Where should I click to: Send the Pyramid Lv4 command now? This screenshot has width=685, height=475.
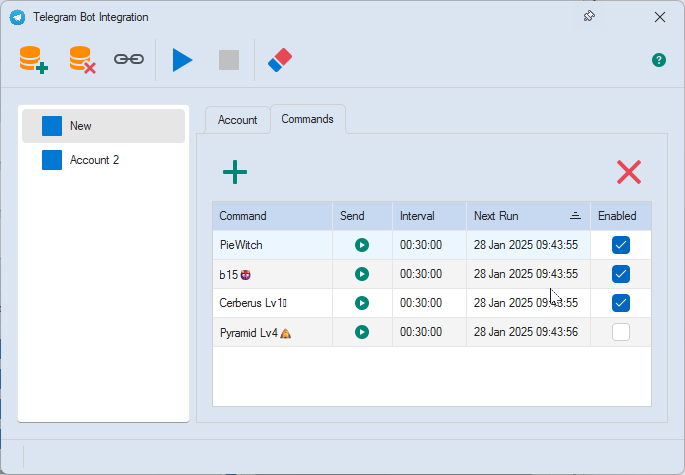362,332
